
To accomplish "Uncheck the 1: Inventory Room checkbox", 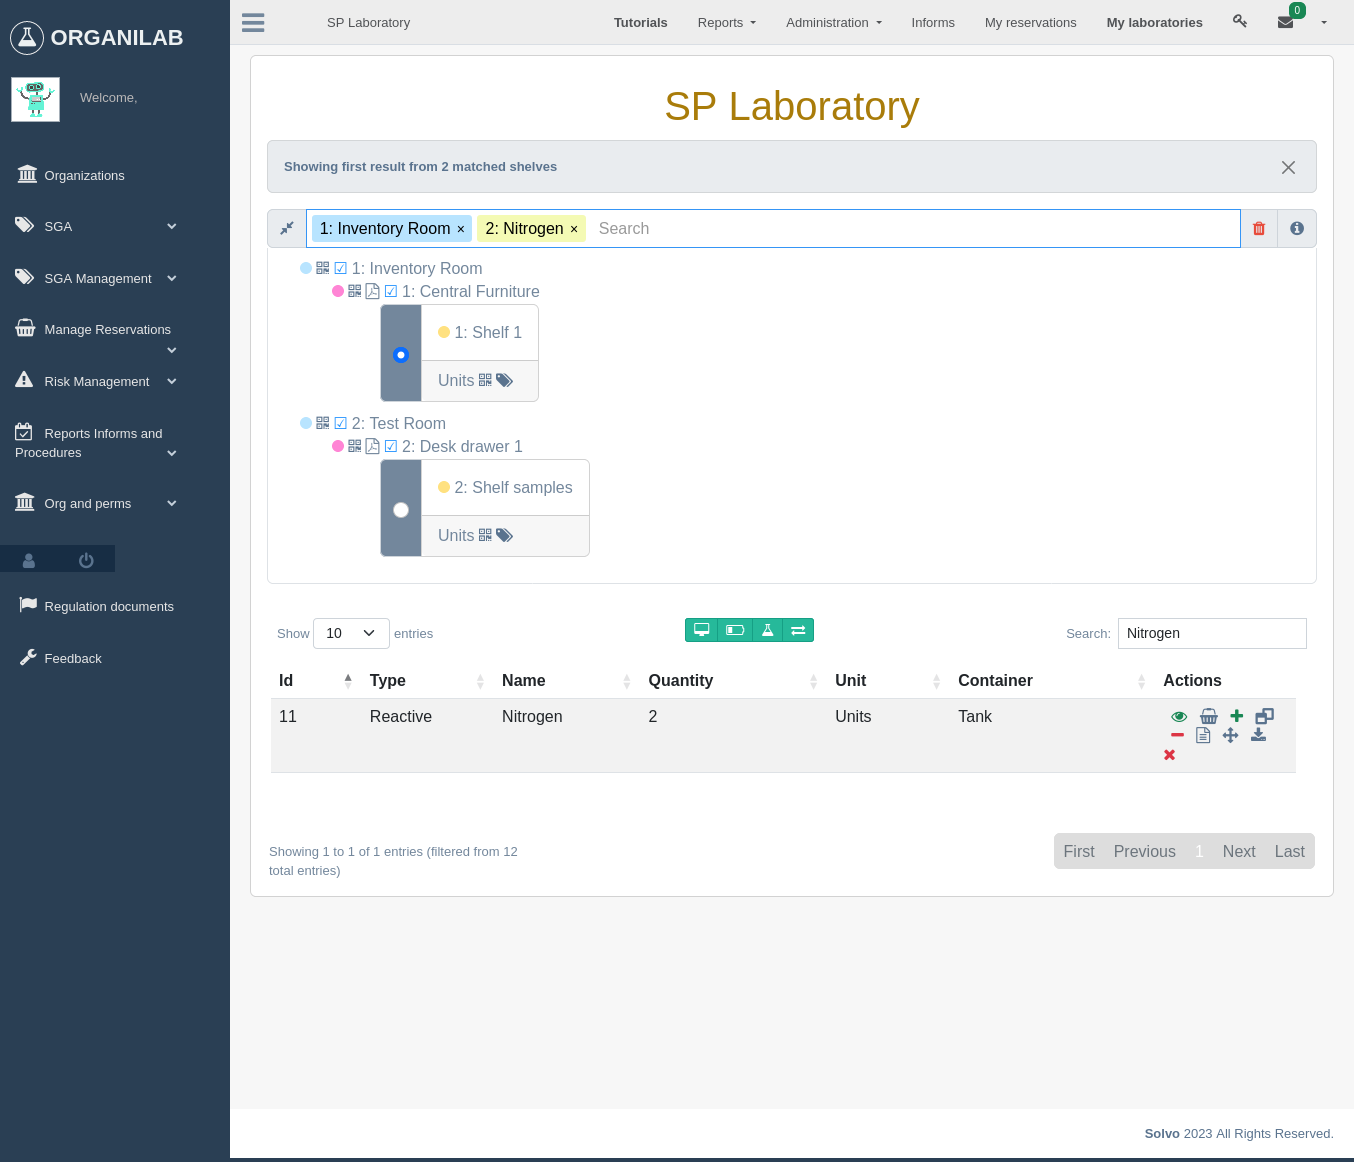I will point(341,268).
